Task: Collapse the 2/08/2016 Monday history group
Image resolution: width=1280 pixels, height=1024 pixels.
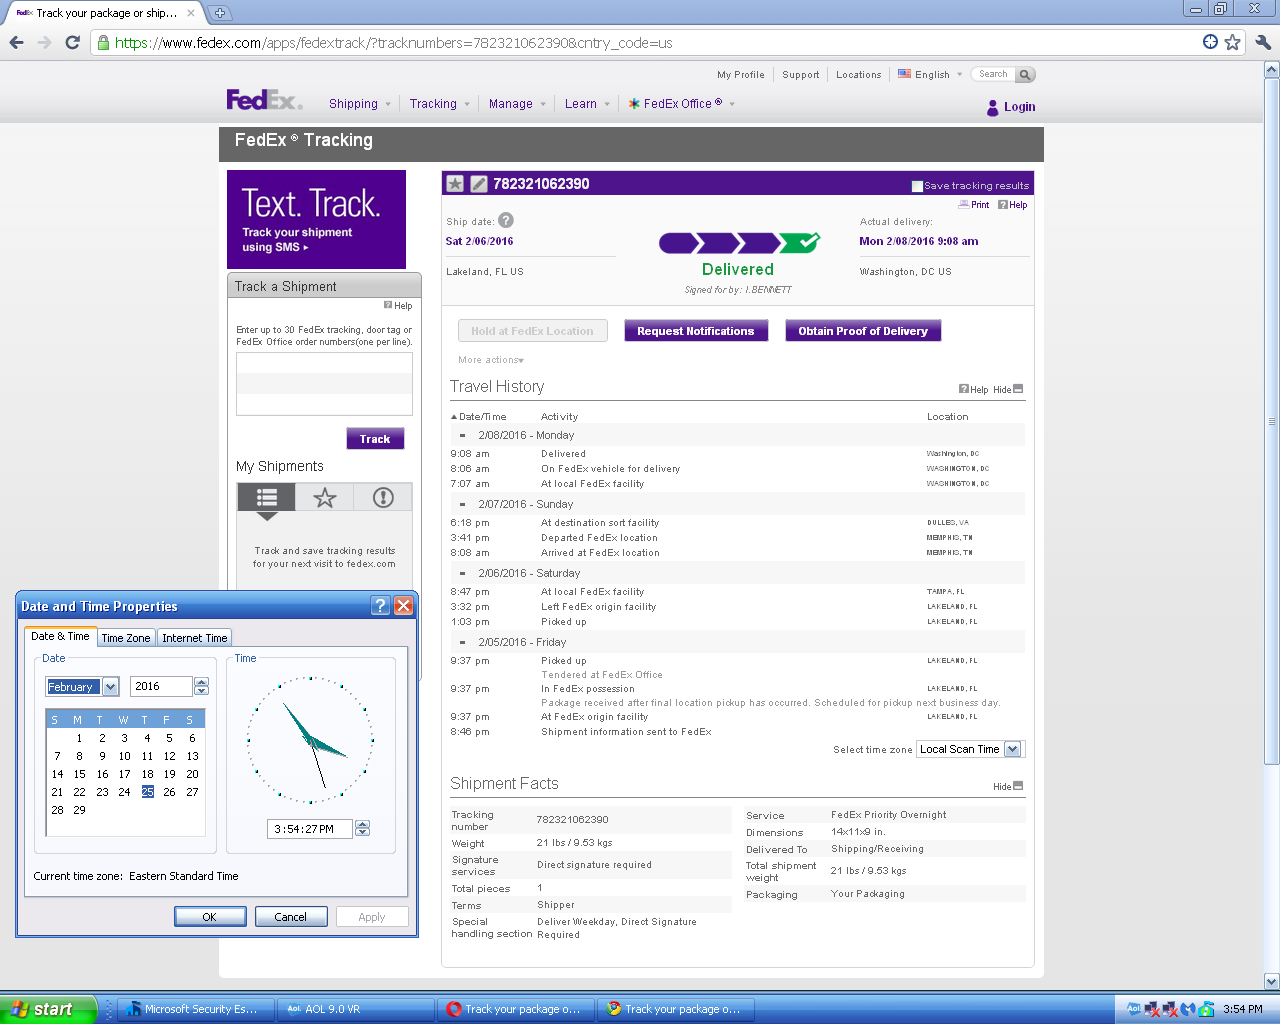Action: coord(462,436)
